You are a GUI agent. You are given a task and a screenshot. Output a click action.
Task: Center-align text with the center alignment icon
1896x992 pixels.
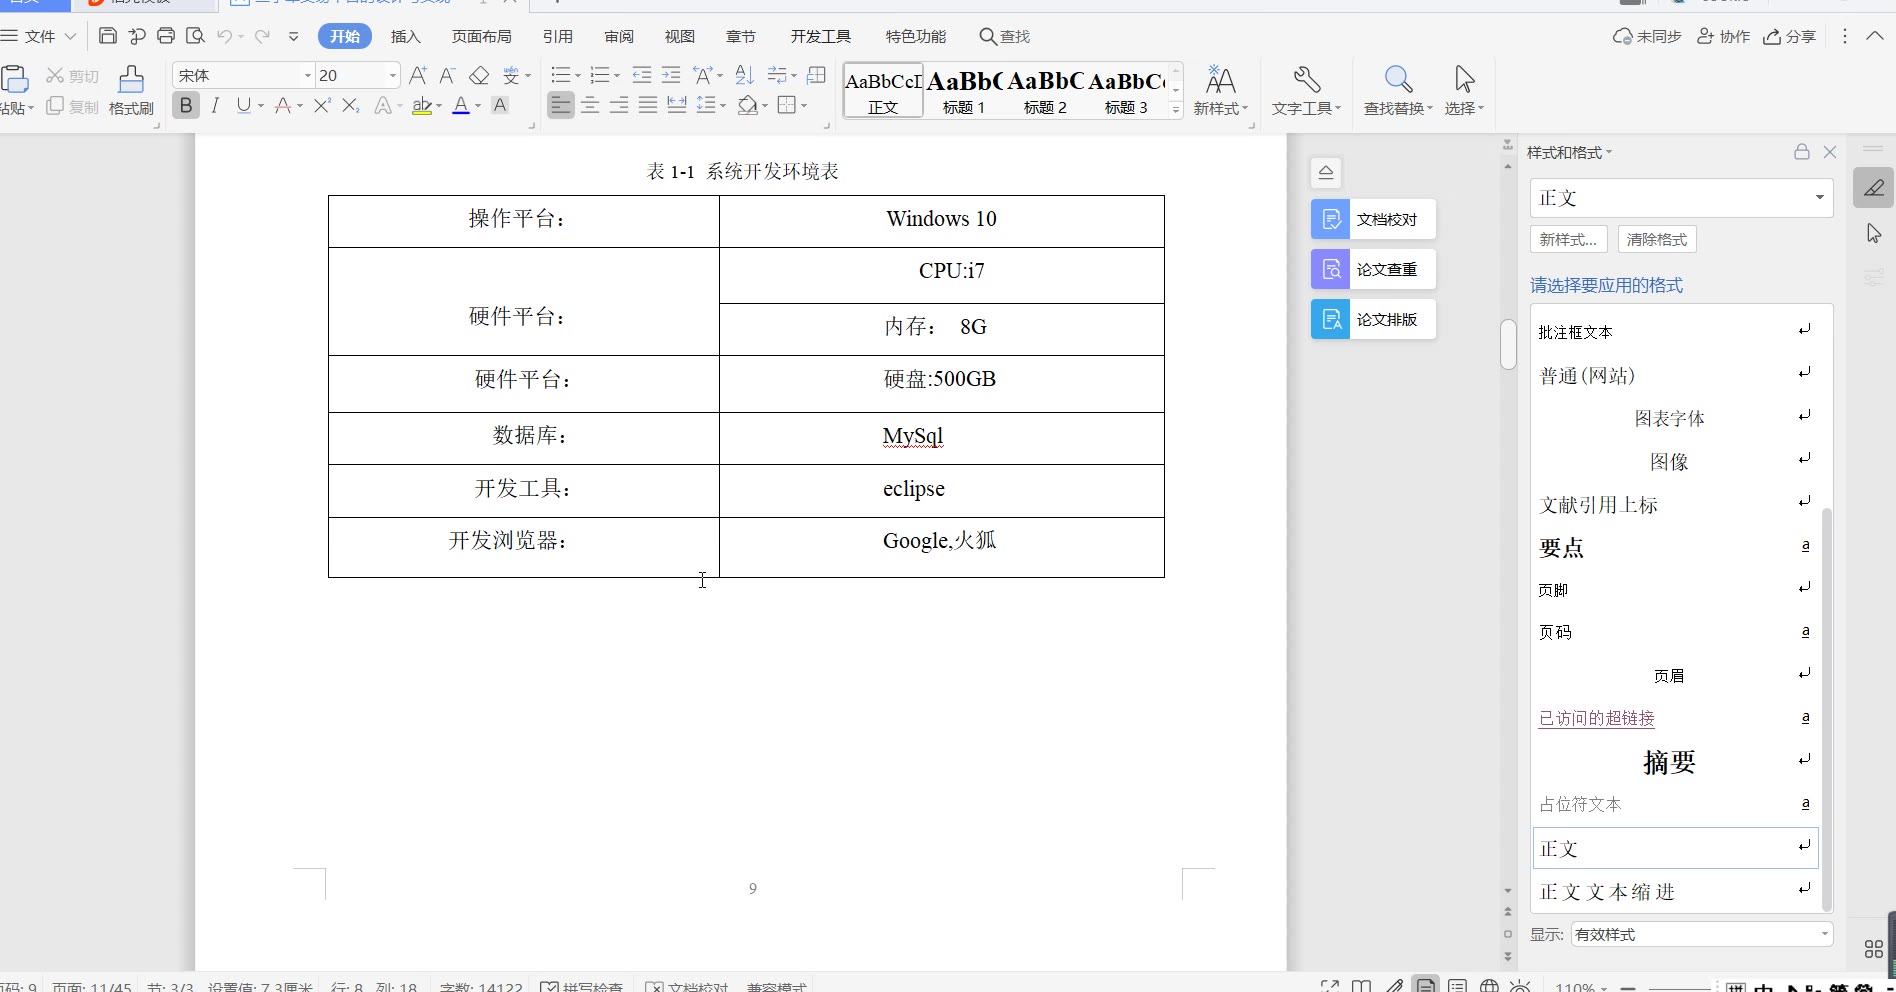pos(590,105)
